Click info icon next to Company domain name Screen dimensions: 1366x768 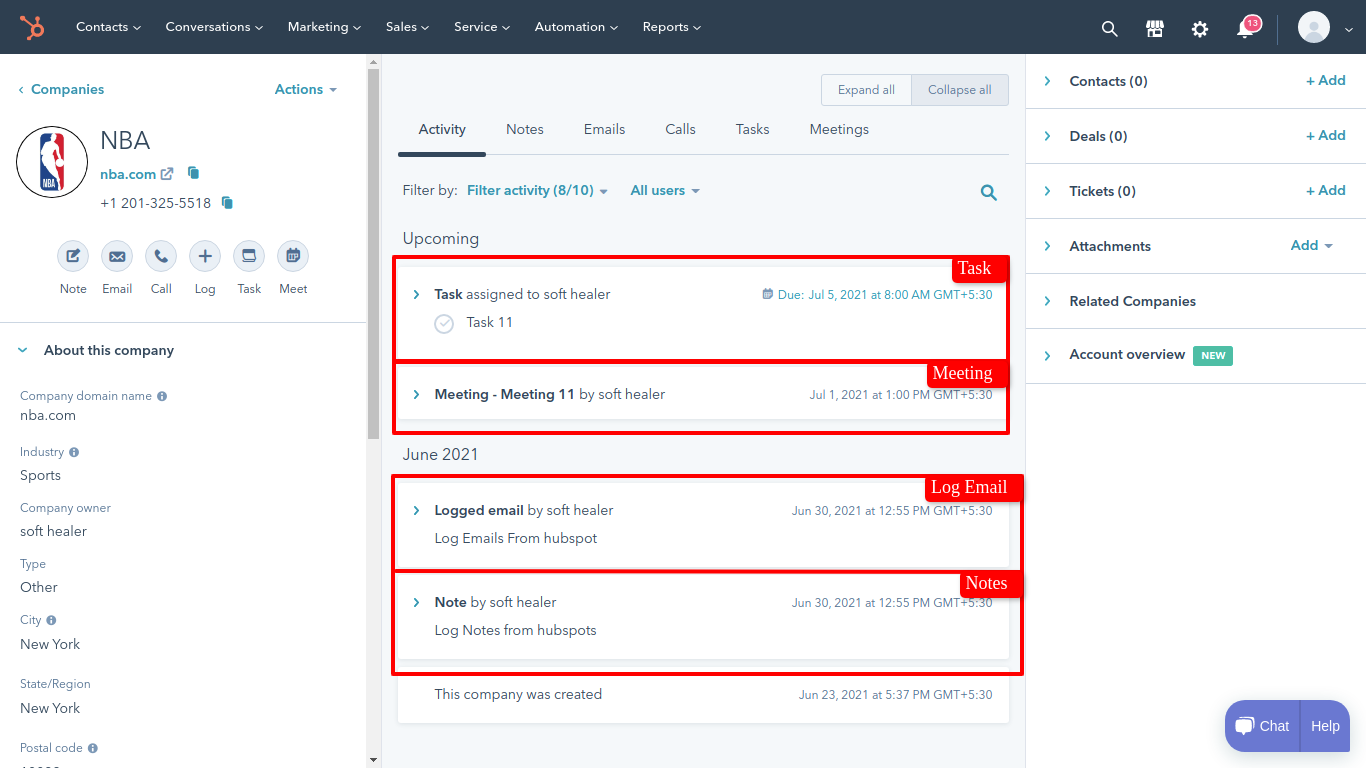162,396
